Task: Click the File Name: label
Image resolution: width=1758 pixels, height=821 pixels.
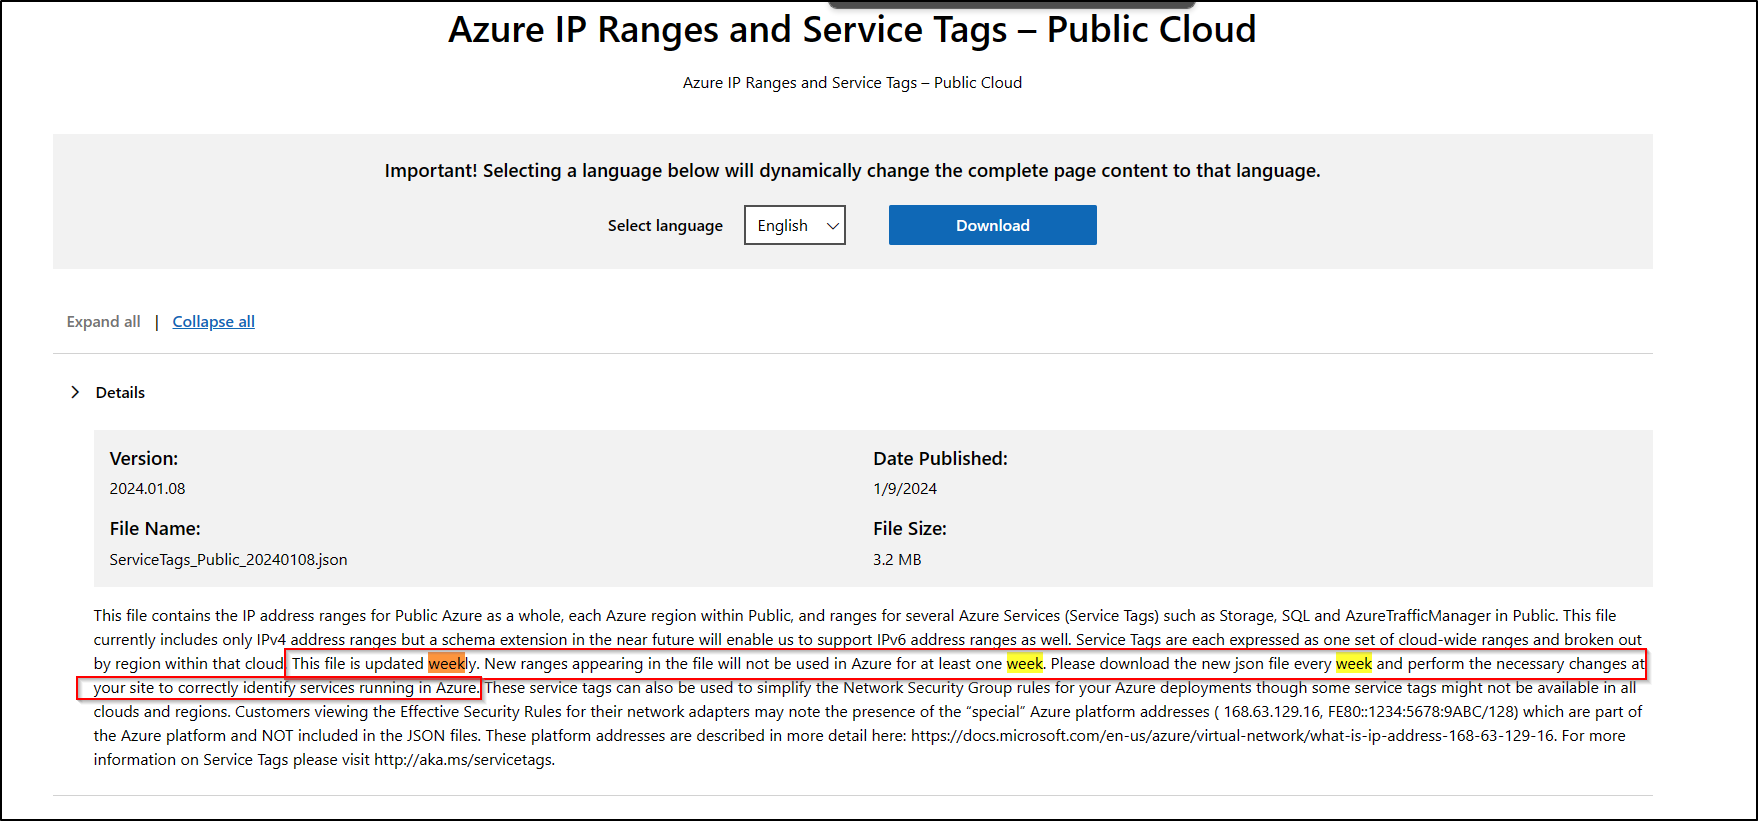Action: click(x=155, y=528)
